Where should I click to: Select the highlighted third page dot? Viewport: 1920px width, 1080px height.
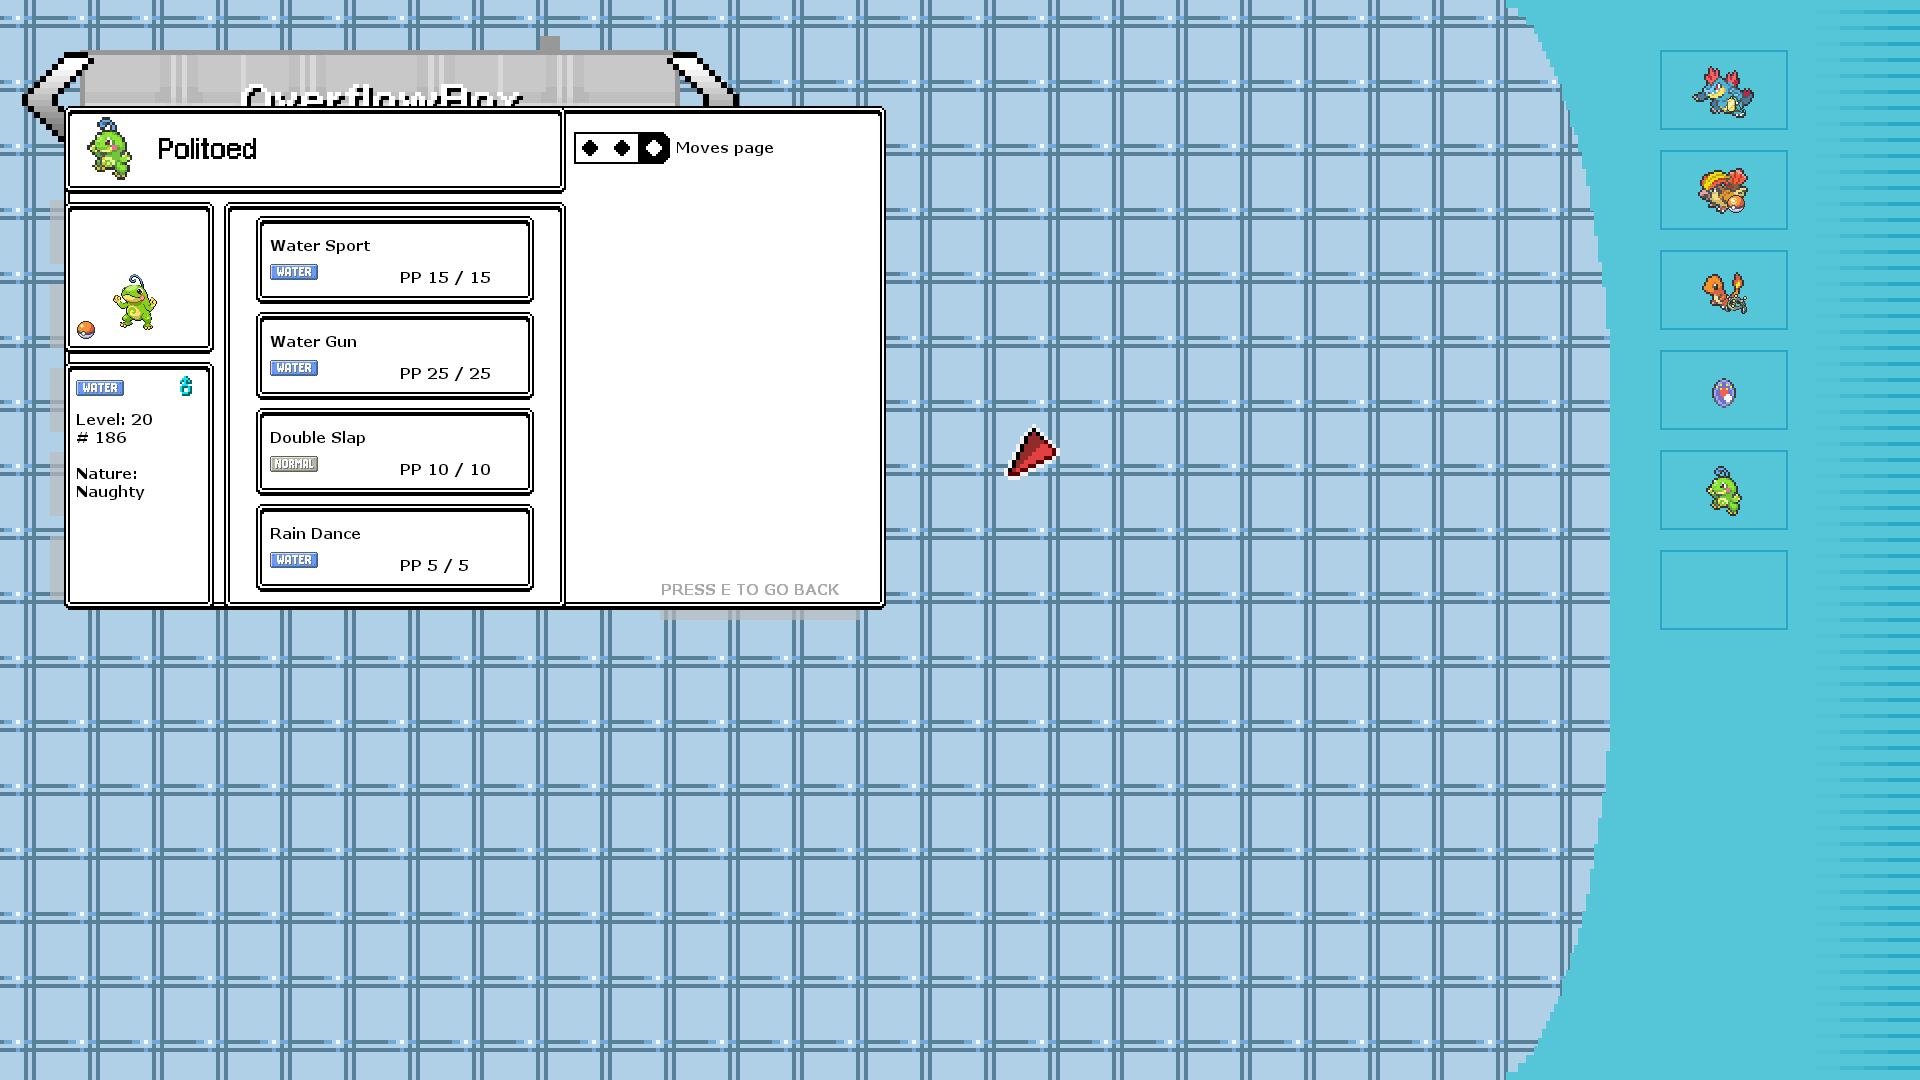pos(654,148)
